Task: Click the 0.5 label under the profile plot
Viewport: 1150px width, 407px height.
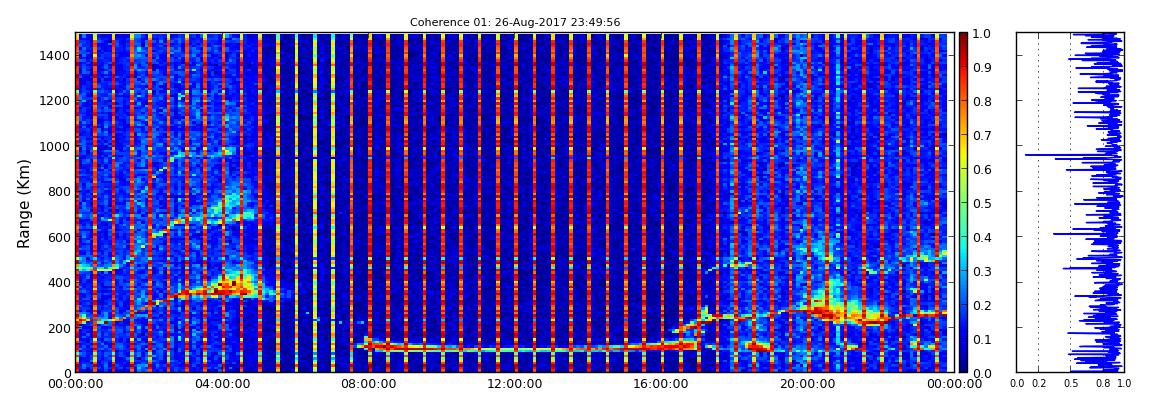Action: [x=1071, y=384]
